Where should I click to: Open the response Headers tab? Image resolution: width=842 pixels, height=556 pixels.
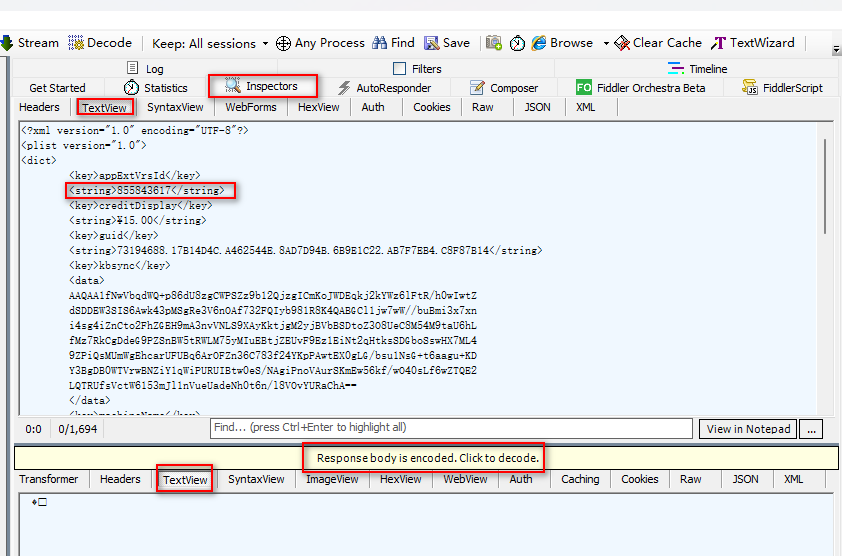click(x=120, y=479)
